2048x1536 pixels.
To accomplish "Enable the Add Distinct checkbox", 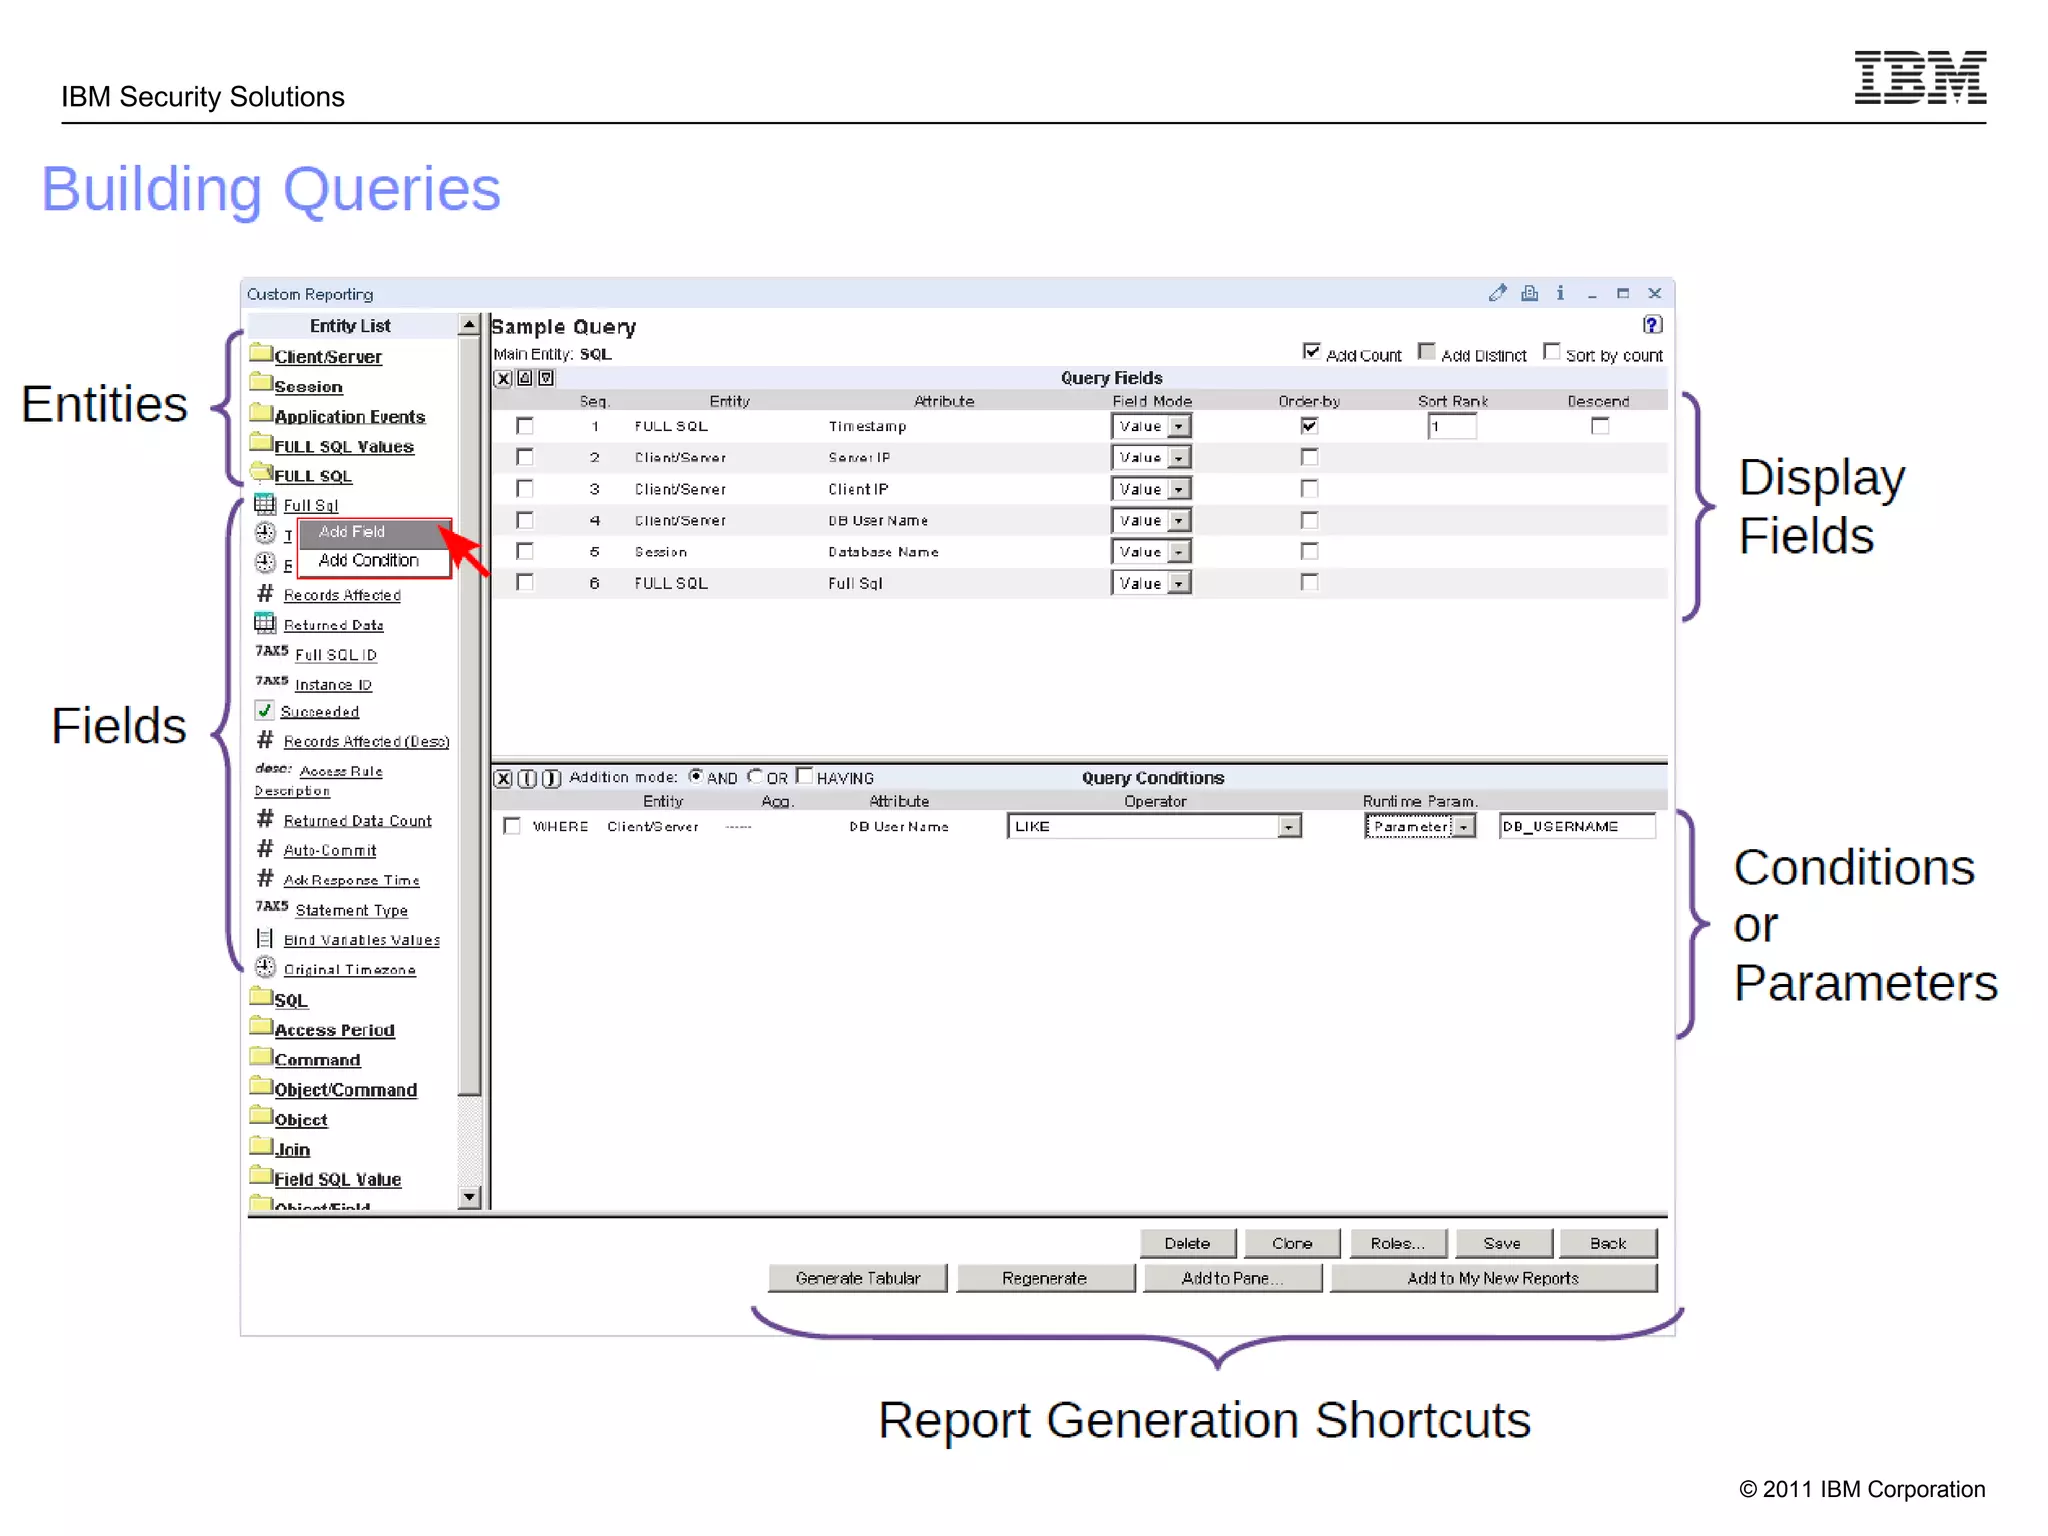I will coord(1427,352).
